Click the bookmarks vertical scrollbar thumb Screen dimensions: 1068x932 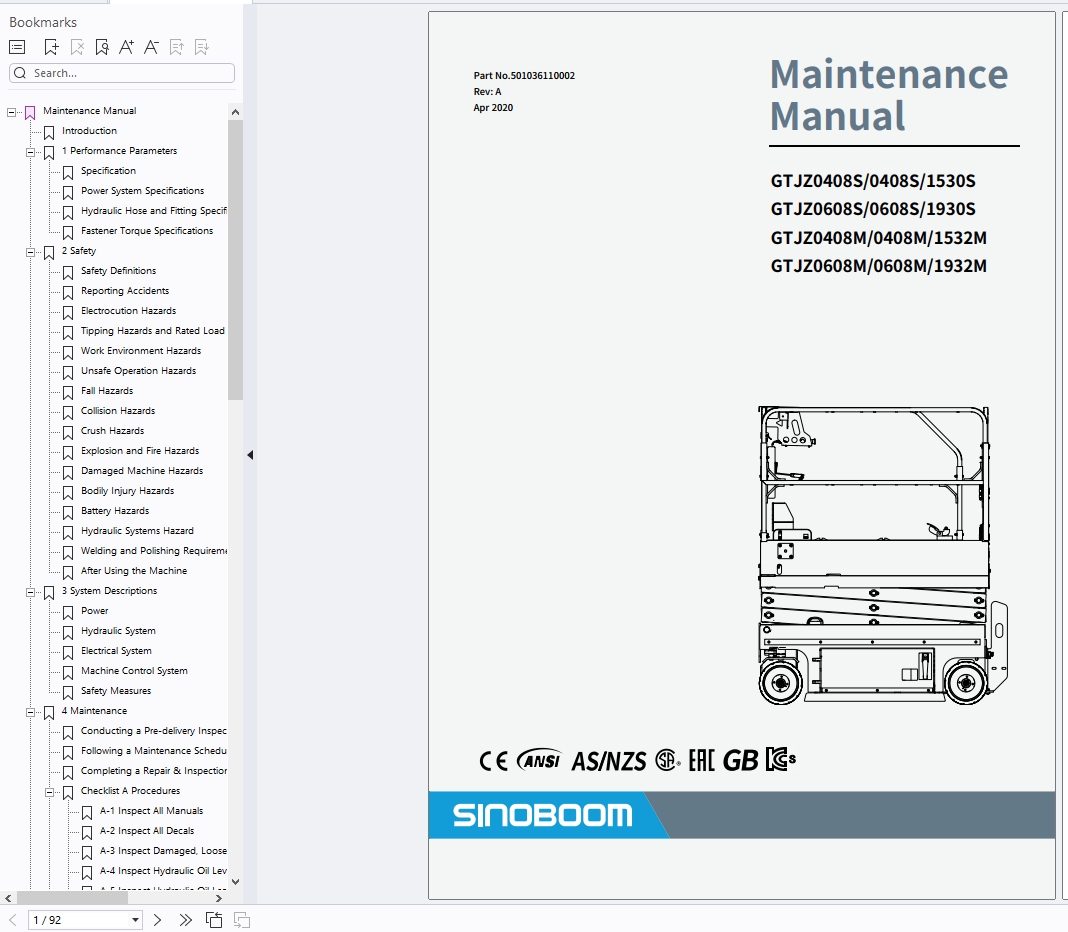[x=235, y=260]
